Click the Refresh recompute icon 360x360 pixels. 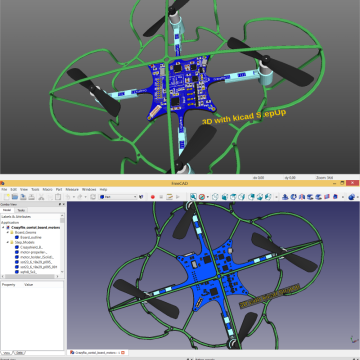coord(93,197)
